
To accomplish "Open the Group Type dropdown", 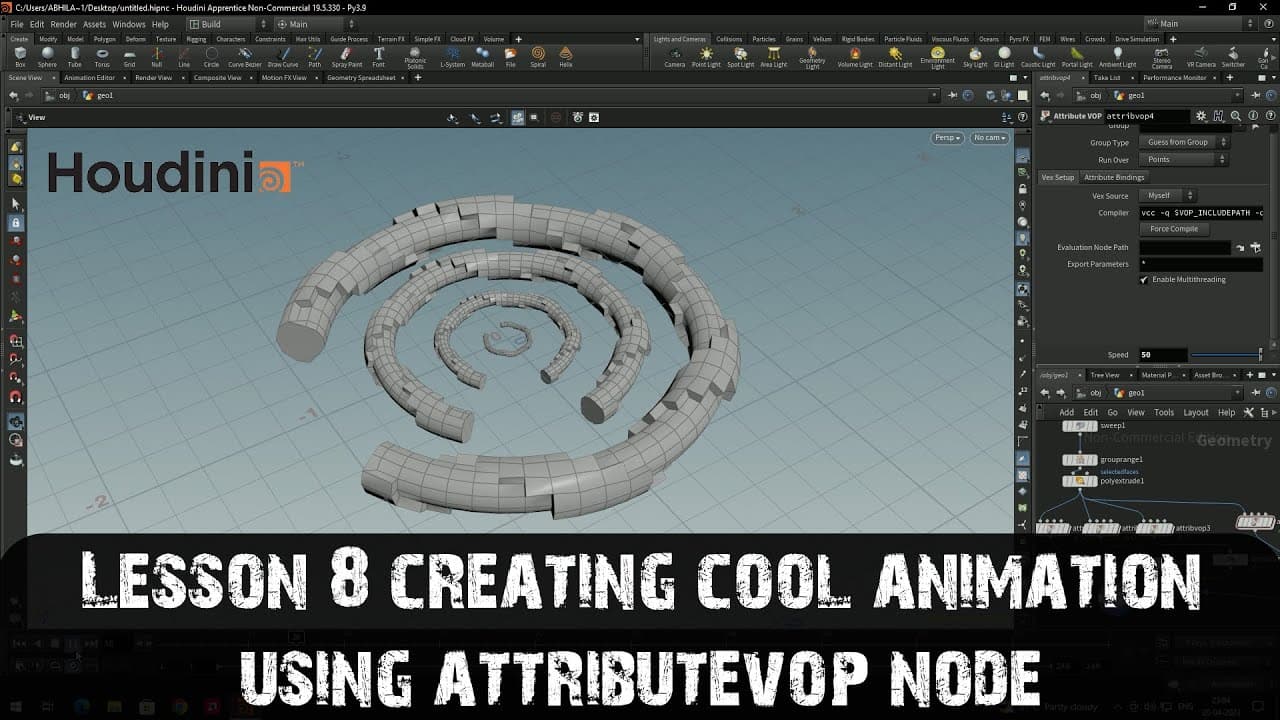I will point(1184,142).
